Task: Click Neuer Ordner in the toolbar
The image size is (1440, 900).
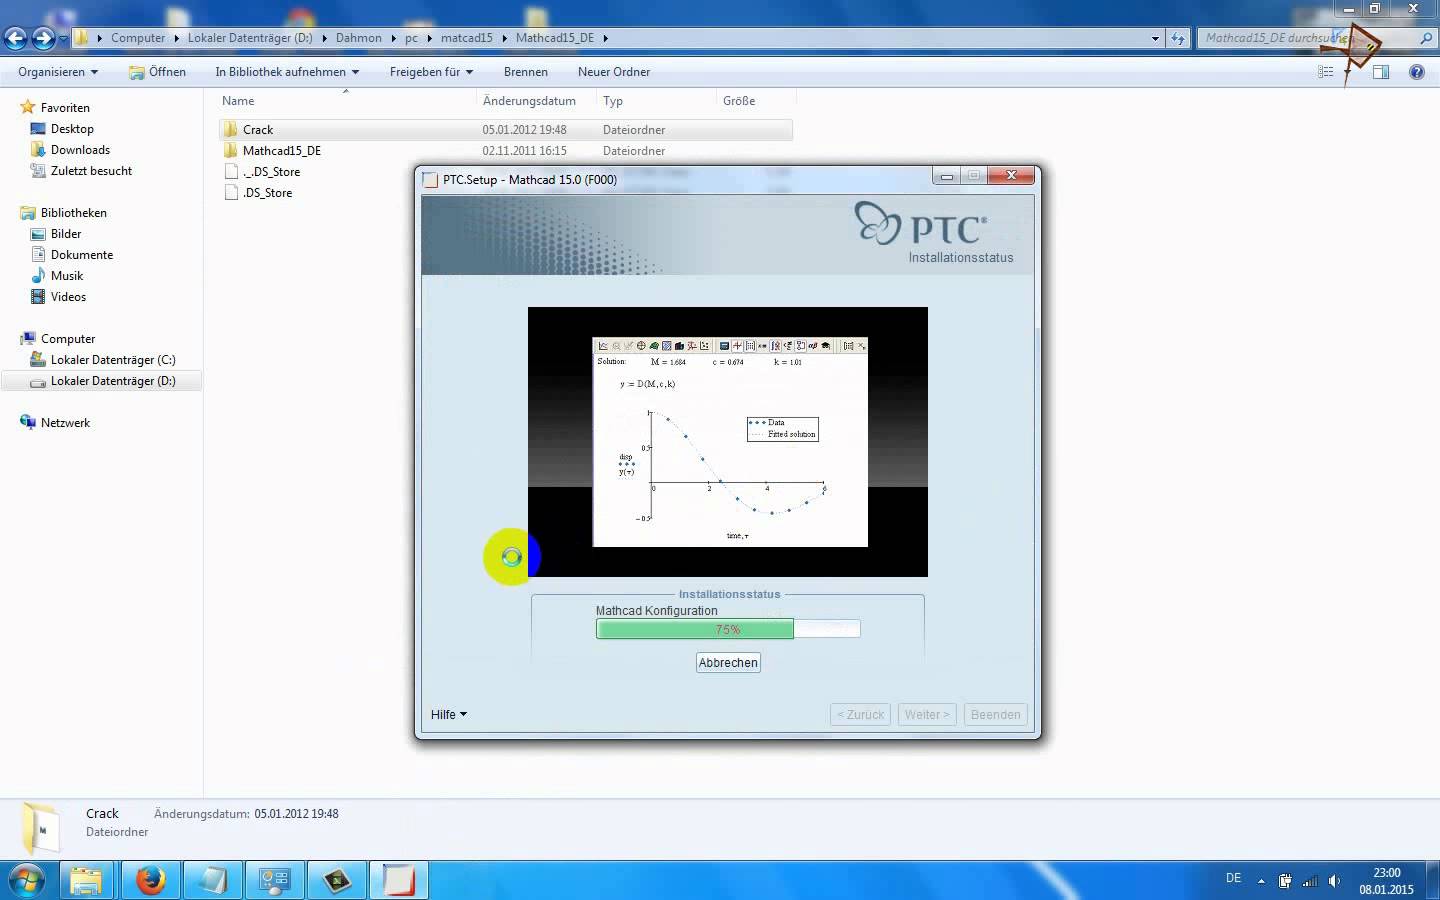Action: click(614, 72)
